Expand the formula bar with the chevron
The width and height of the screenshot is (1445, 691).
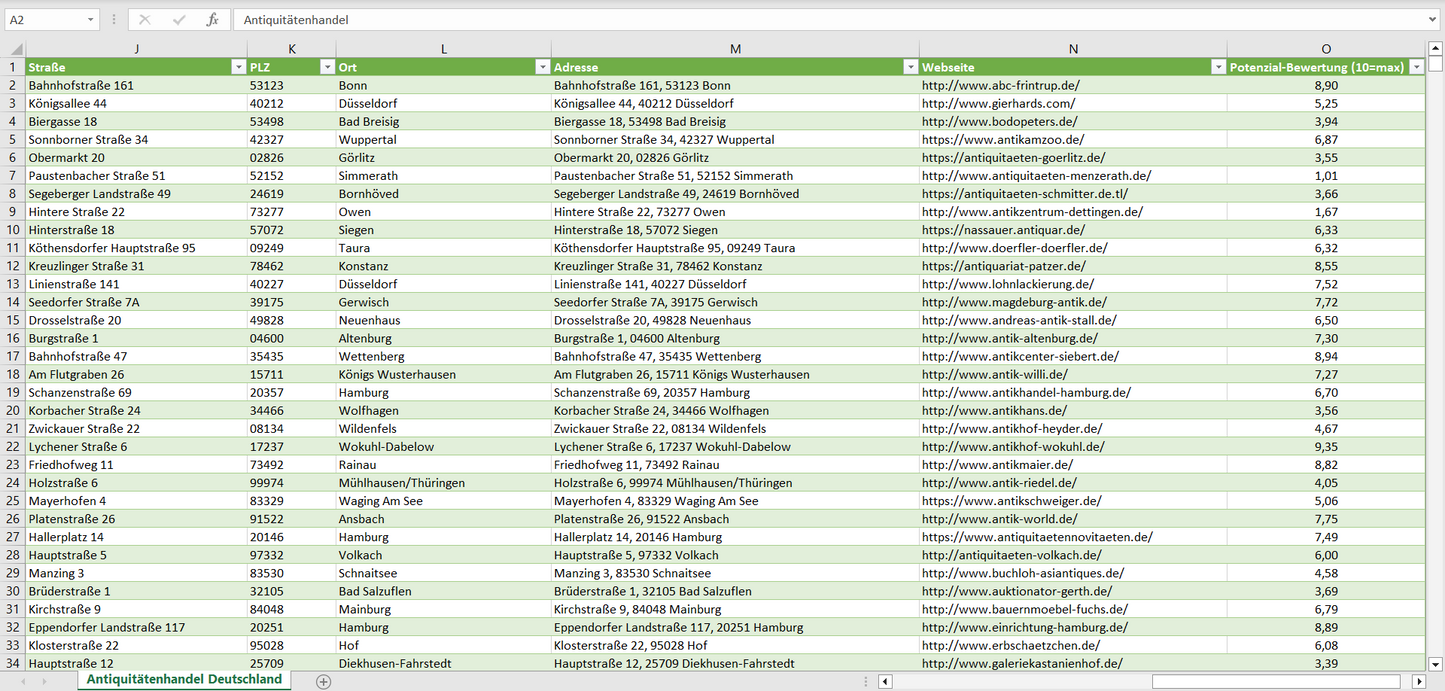(1434, 20)
